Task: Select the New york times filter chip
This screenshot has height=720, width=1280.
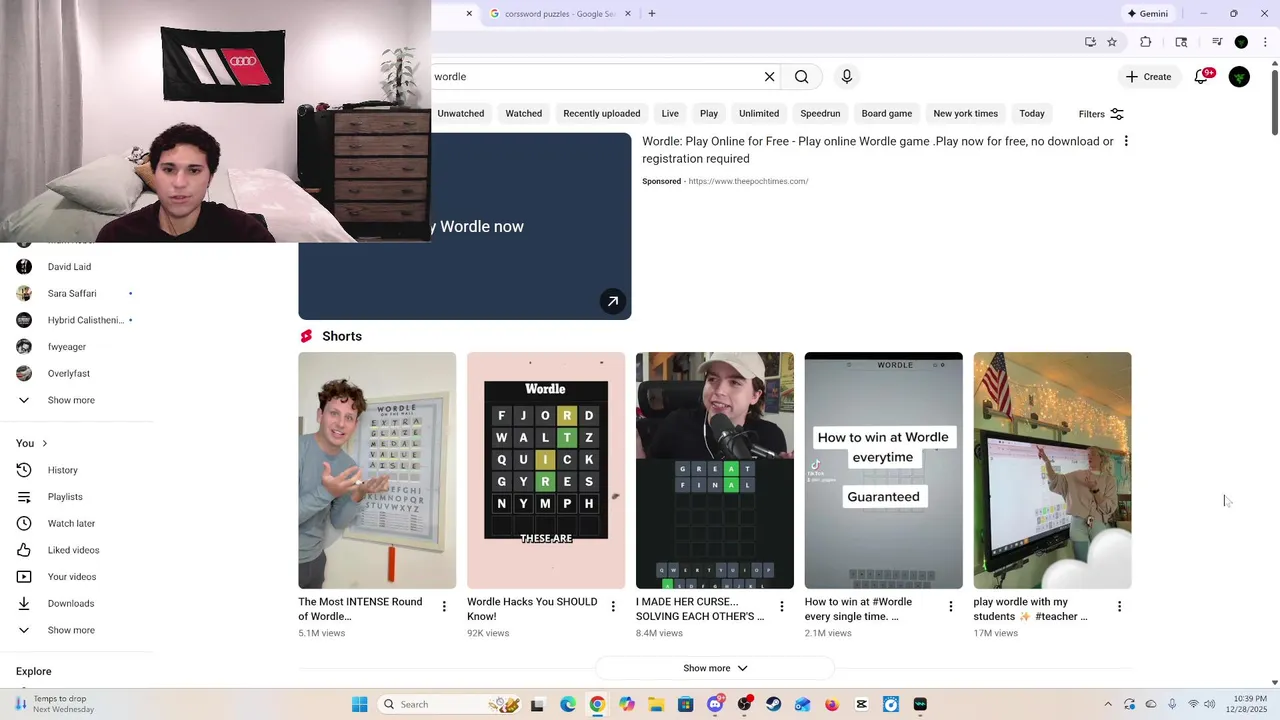Action: [966, 114]
